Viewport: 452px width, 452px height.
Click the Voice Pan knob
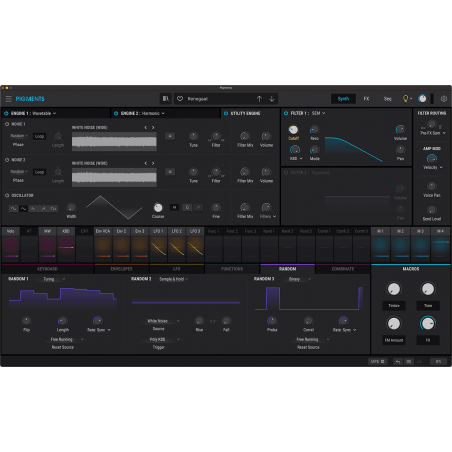pos(432,186)
